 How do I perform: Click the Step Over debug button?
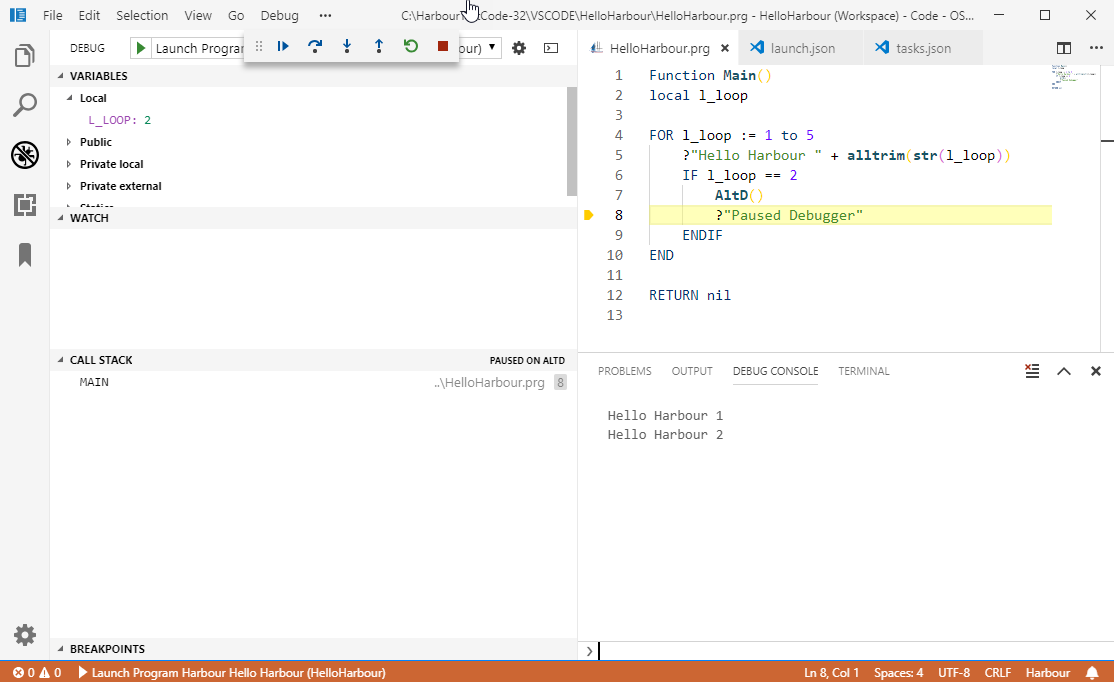click(x=315, y=46)
